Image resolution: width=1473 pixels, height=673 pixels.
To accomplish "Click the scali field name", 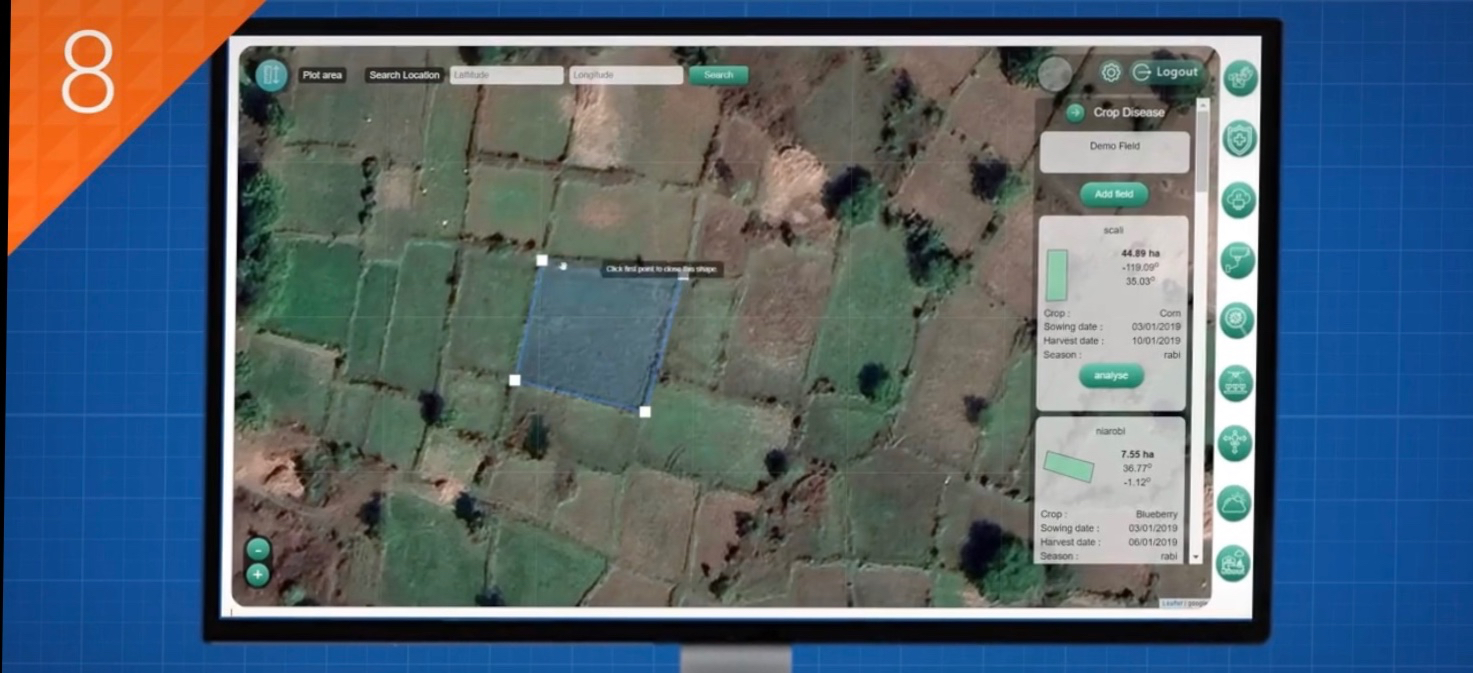I will [x=1112, y=230].
